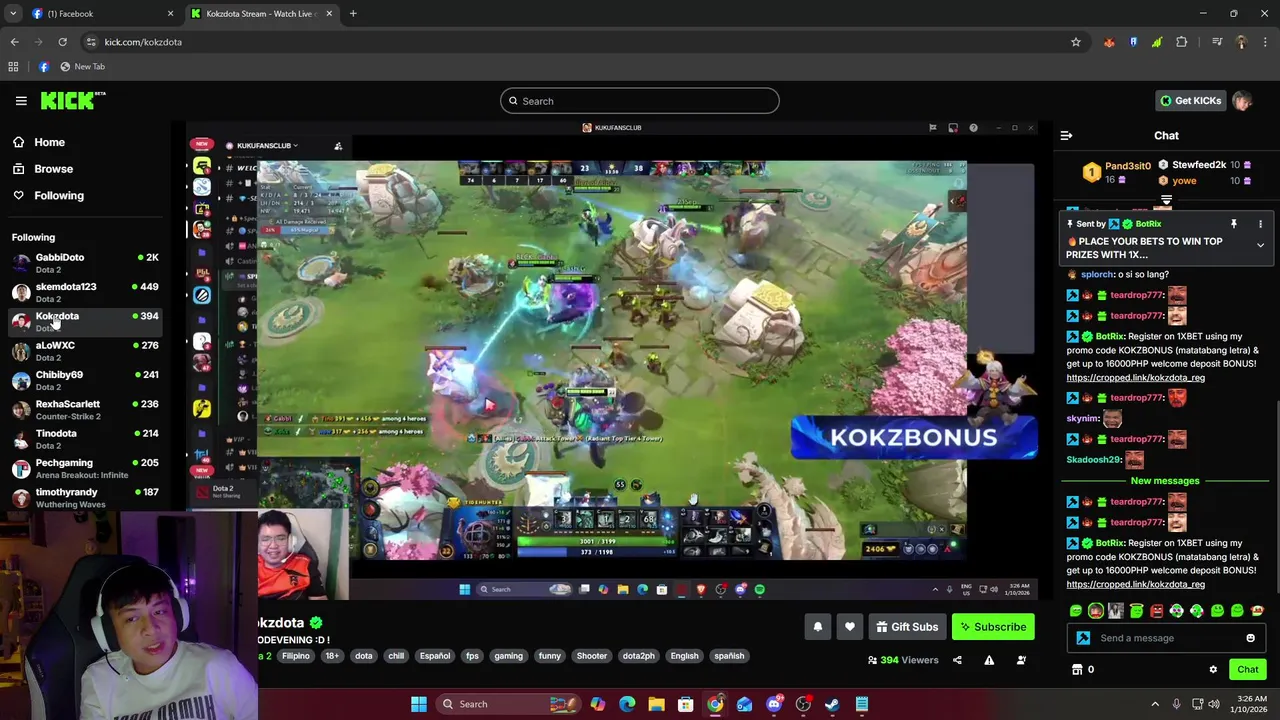Viewport: 1280px width, 720px height.
Task: Open the emote picker in chat
Action: 1250,638
